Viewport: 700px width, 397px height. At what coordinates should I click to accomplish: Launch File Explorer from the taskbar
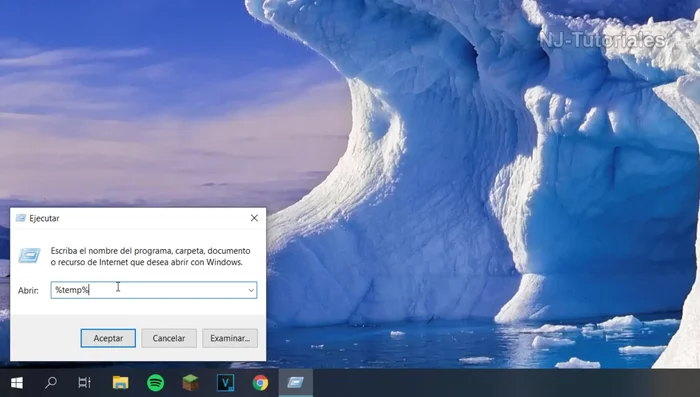pyautogui.click(x=120, y=383)
